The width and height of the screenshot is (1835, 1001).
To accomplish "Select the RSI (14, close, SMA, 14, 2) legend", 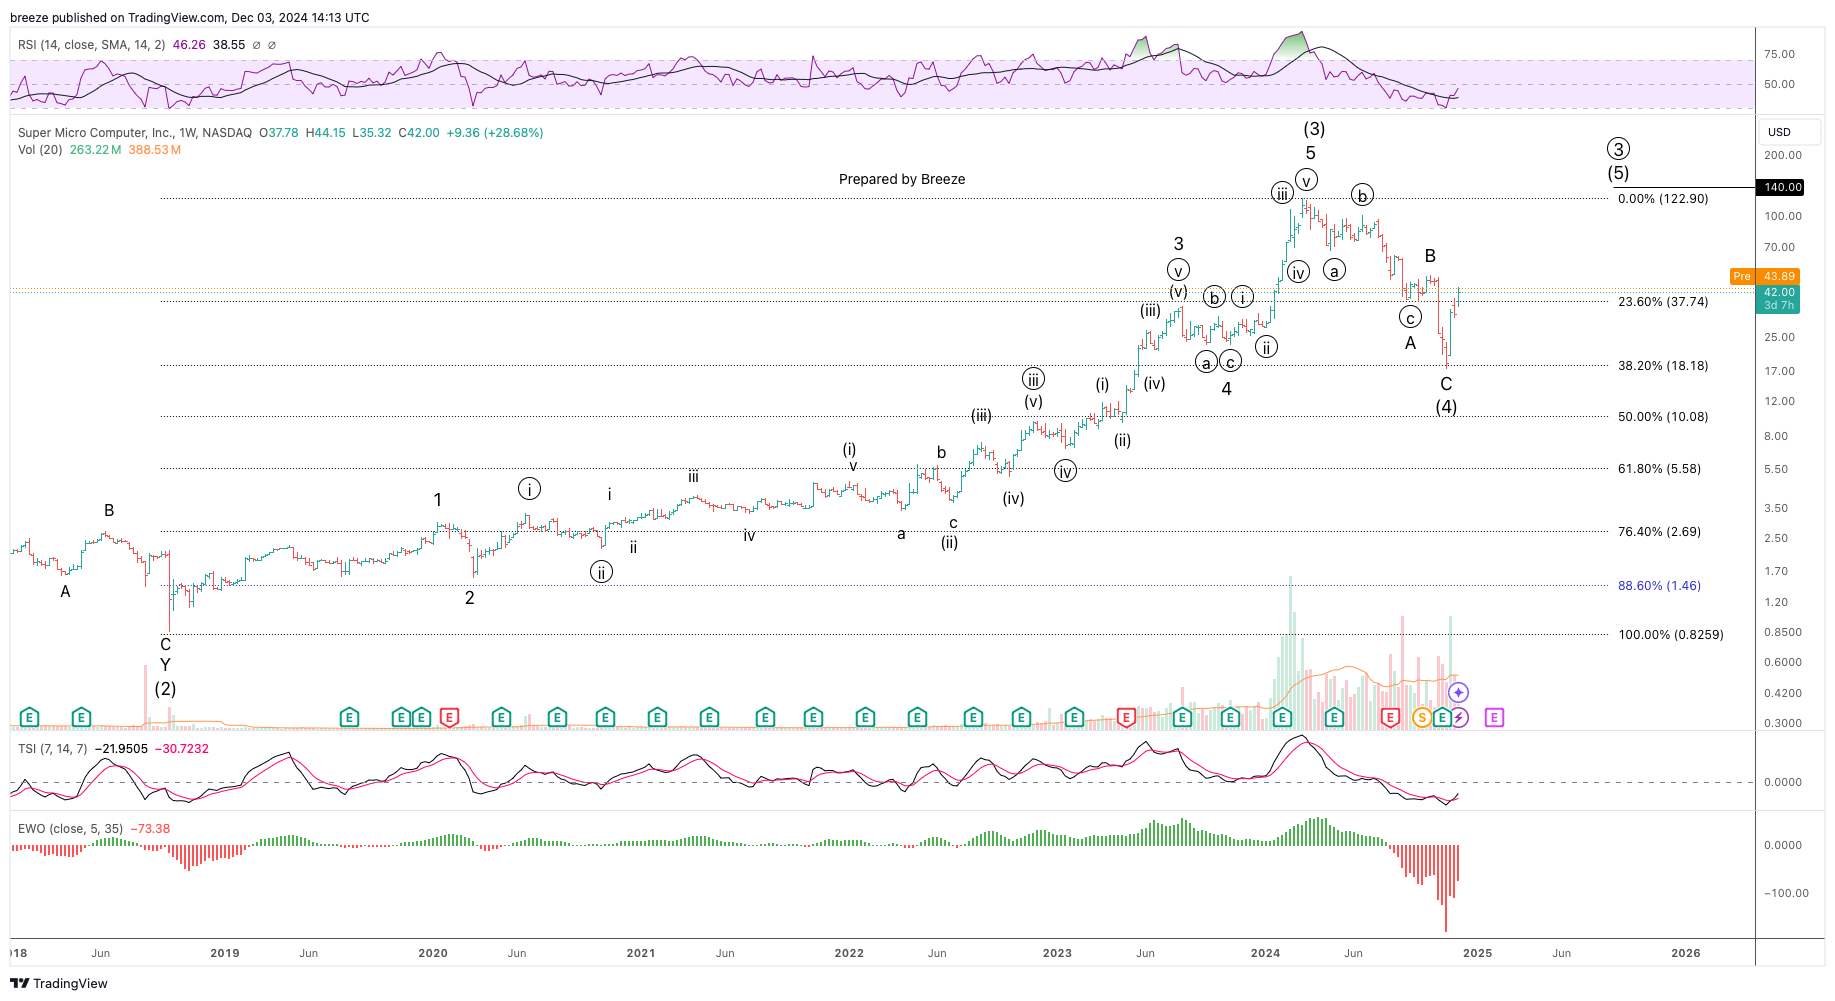I will 92,45.
